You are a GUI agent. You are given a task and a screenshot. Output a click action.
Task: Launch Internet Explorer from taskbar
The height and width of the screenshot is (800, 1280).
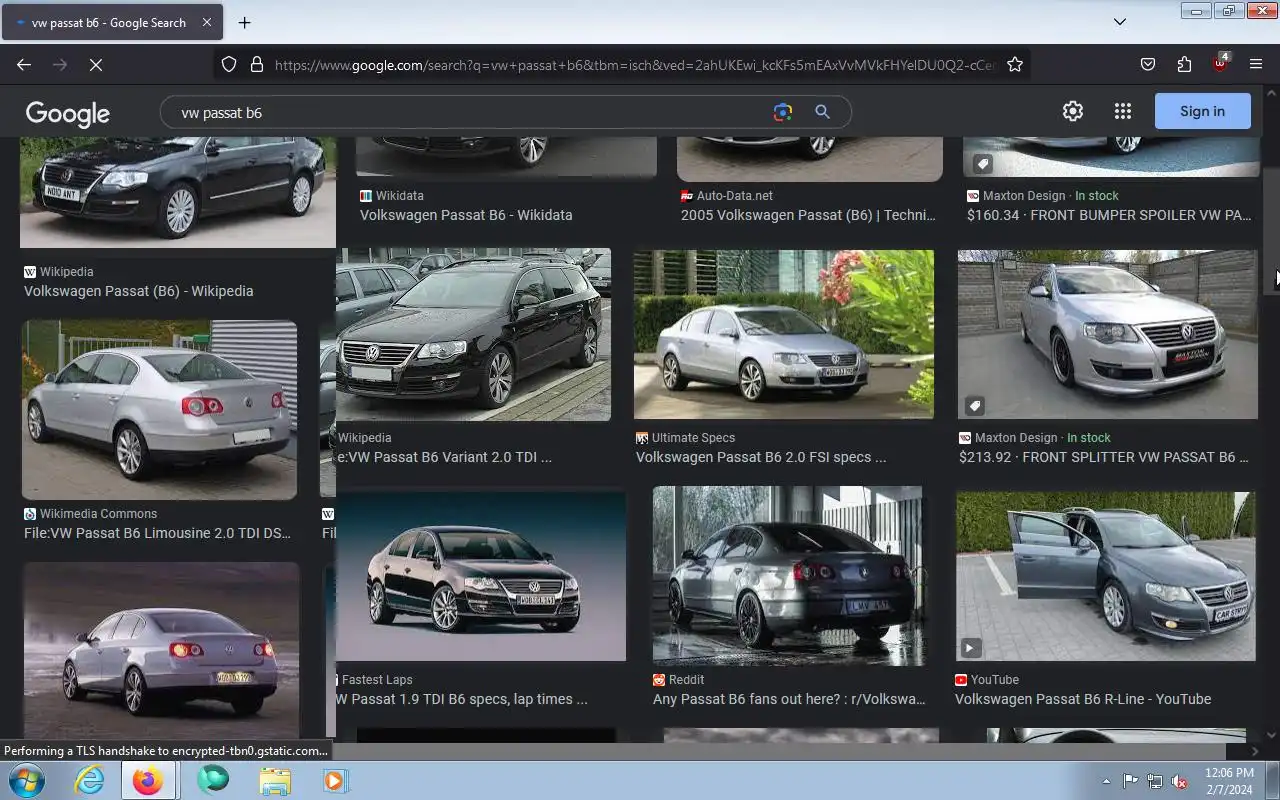(89, 780)
